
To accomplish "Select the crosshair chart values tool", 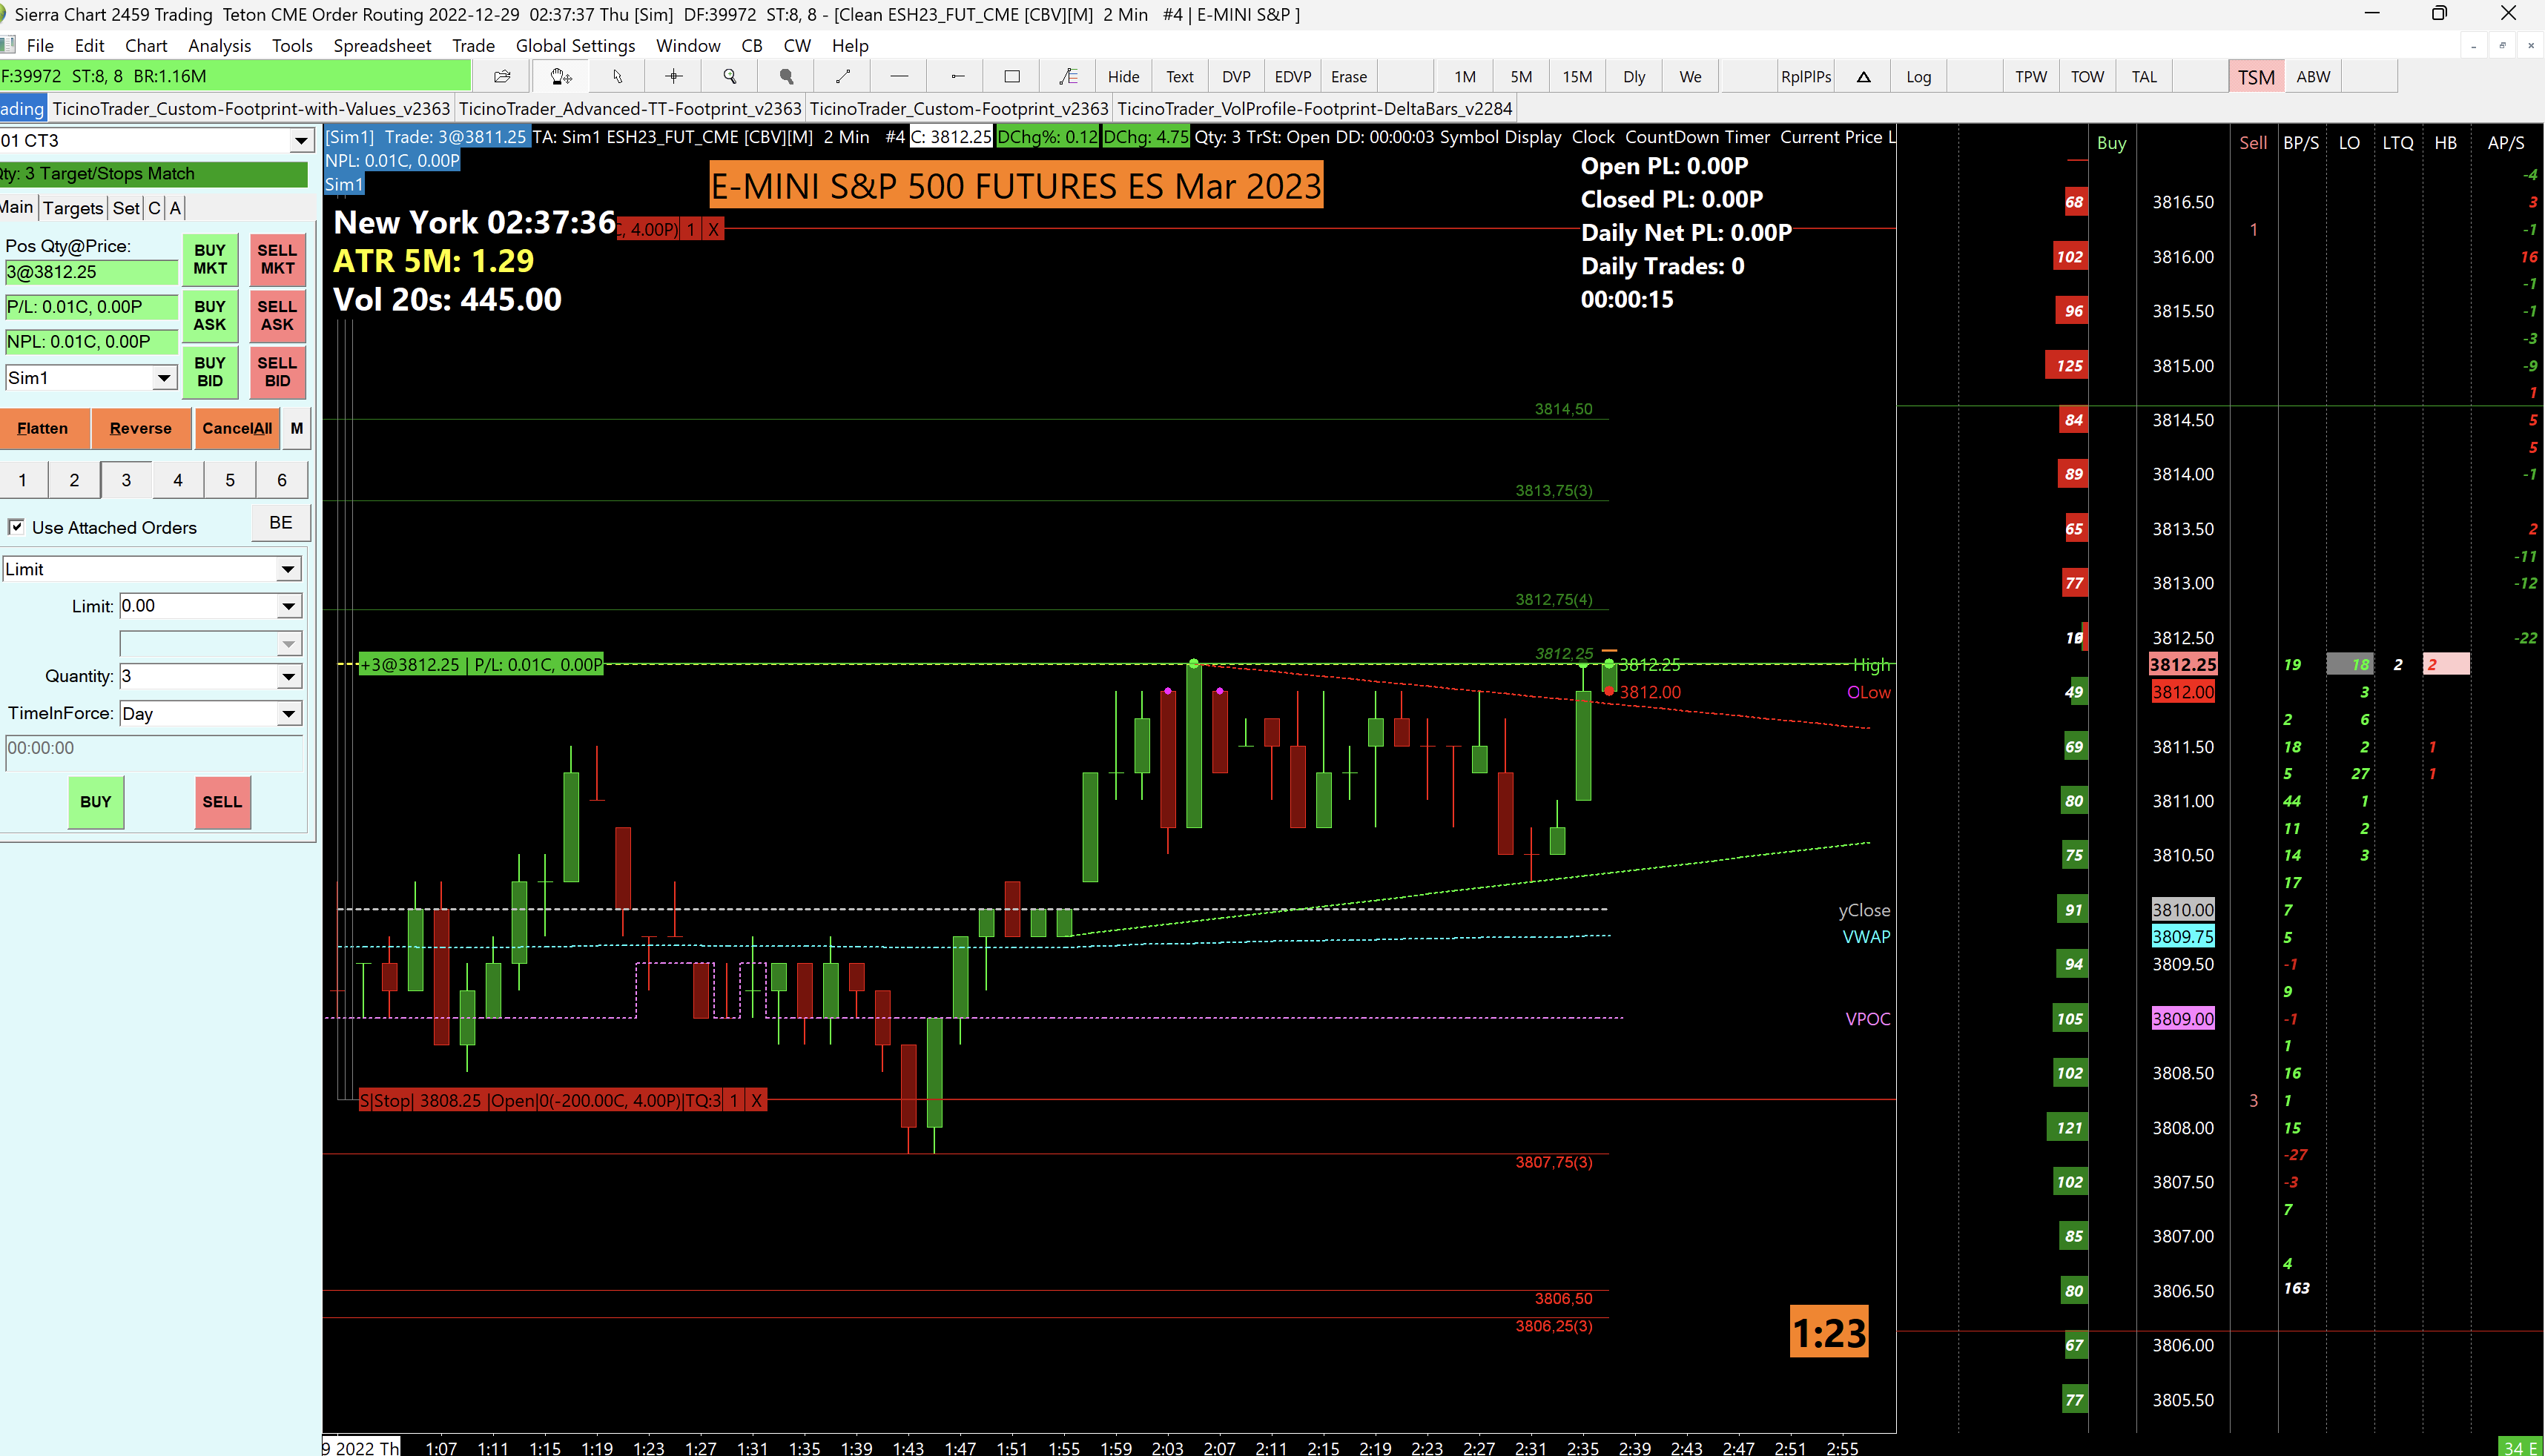I will [x=674, y=77].
